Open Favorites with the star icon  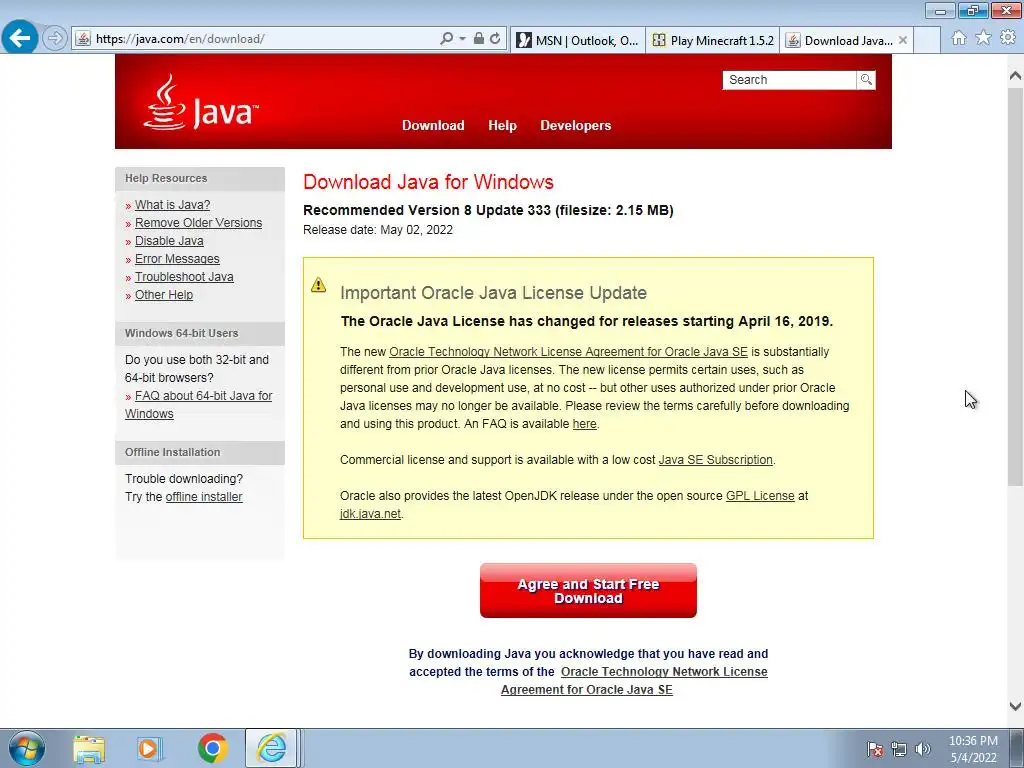coord(983,38)
